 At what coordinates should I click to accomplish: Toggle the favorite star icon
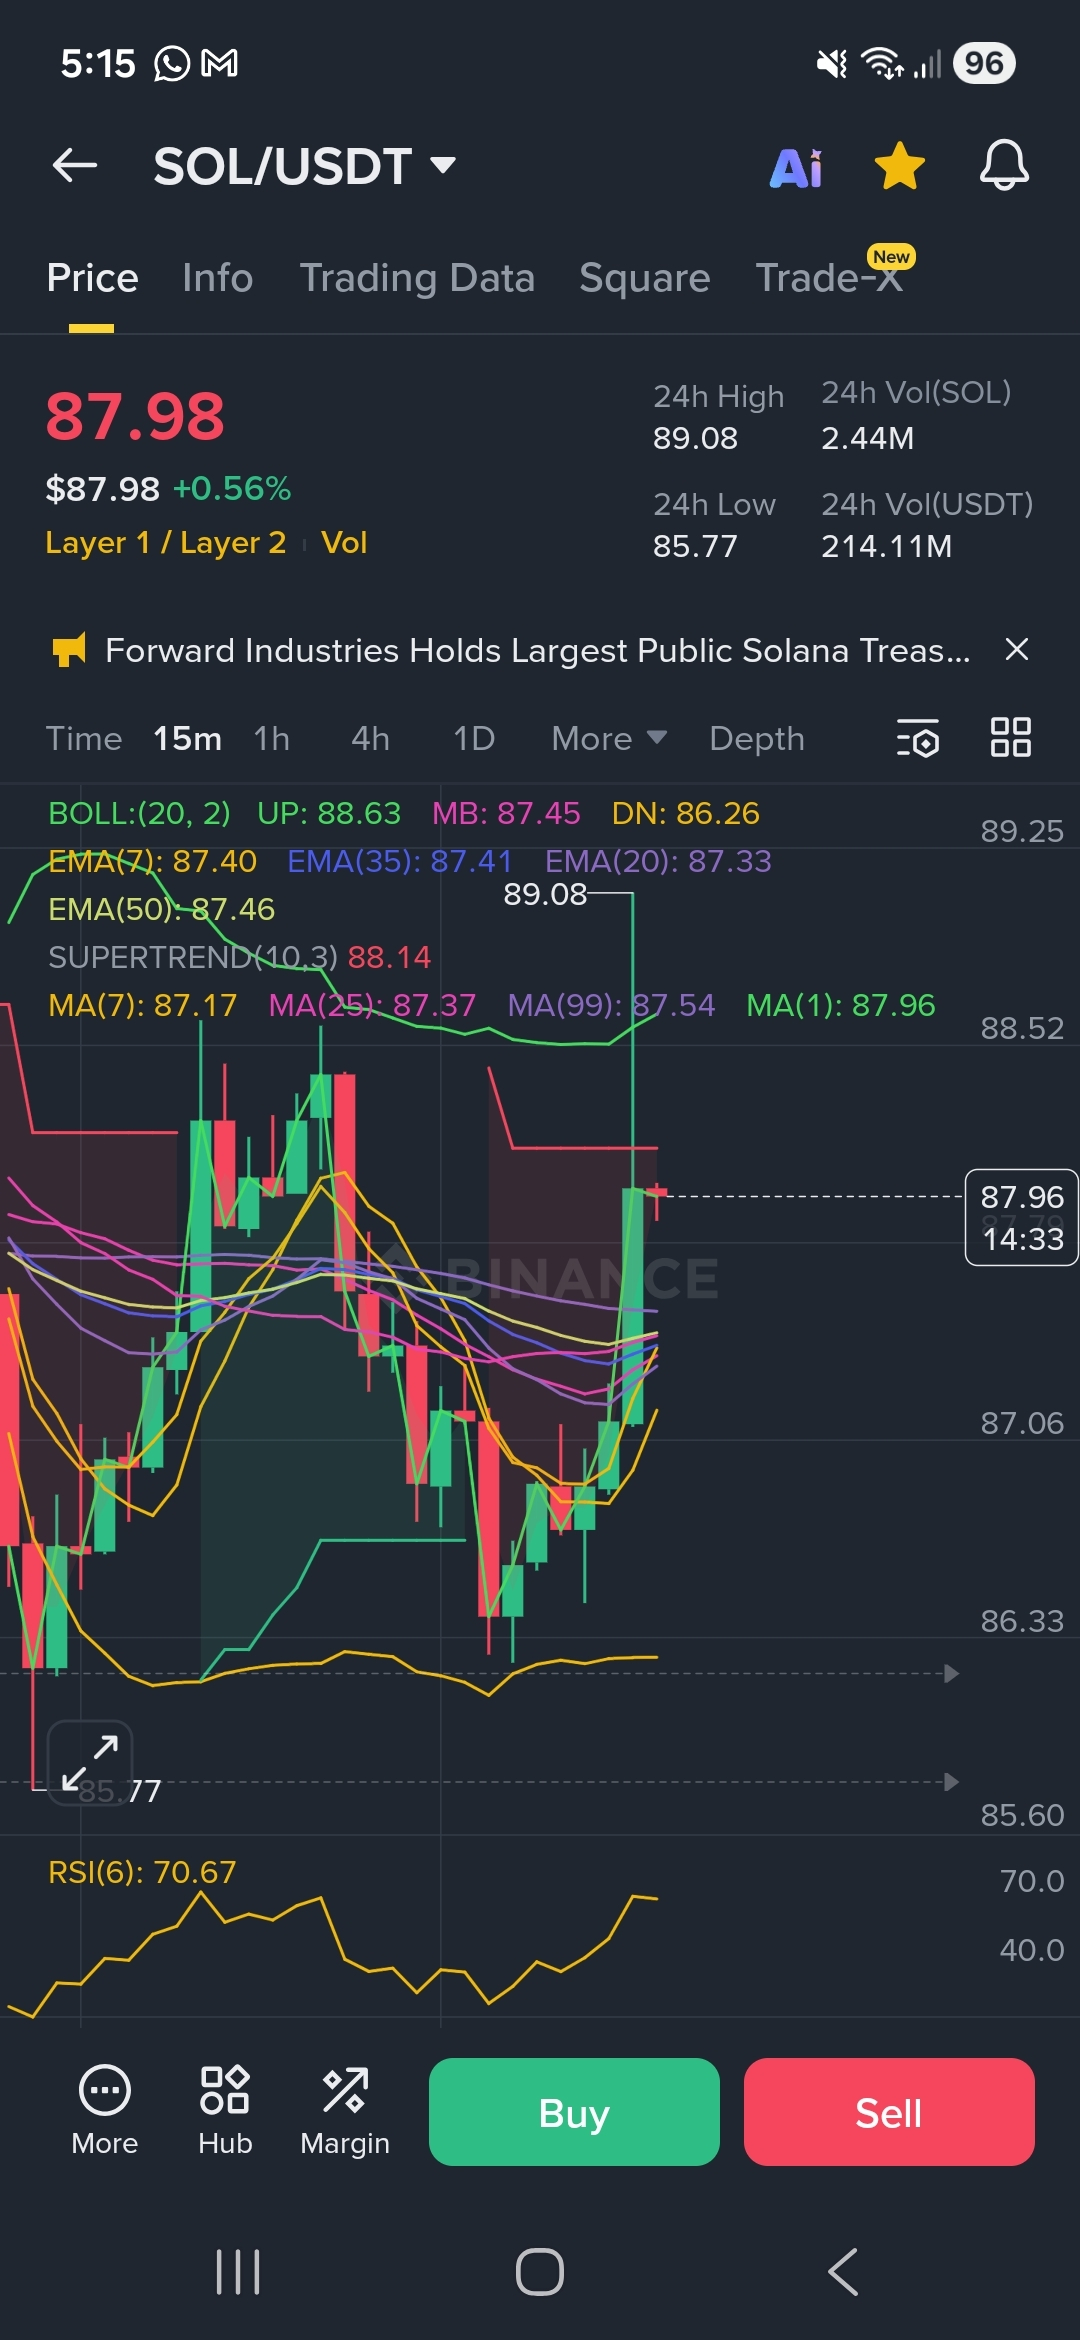pyautogui.click(x=899, y=166)
